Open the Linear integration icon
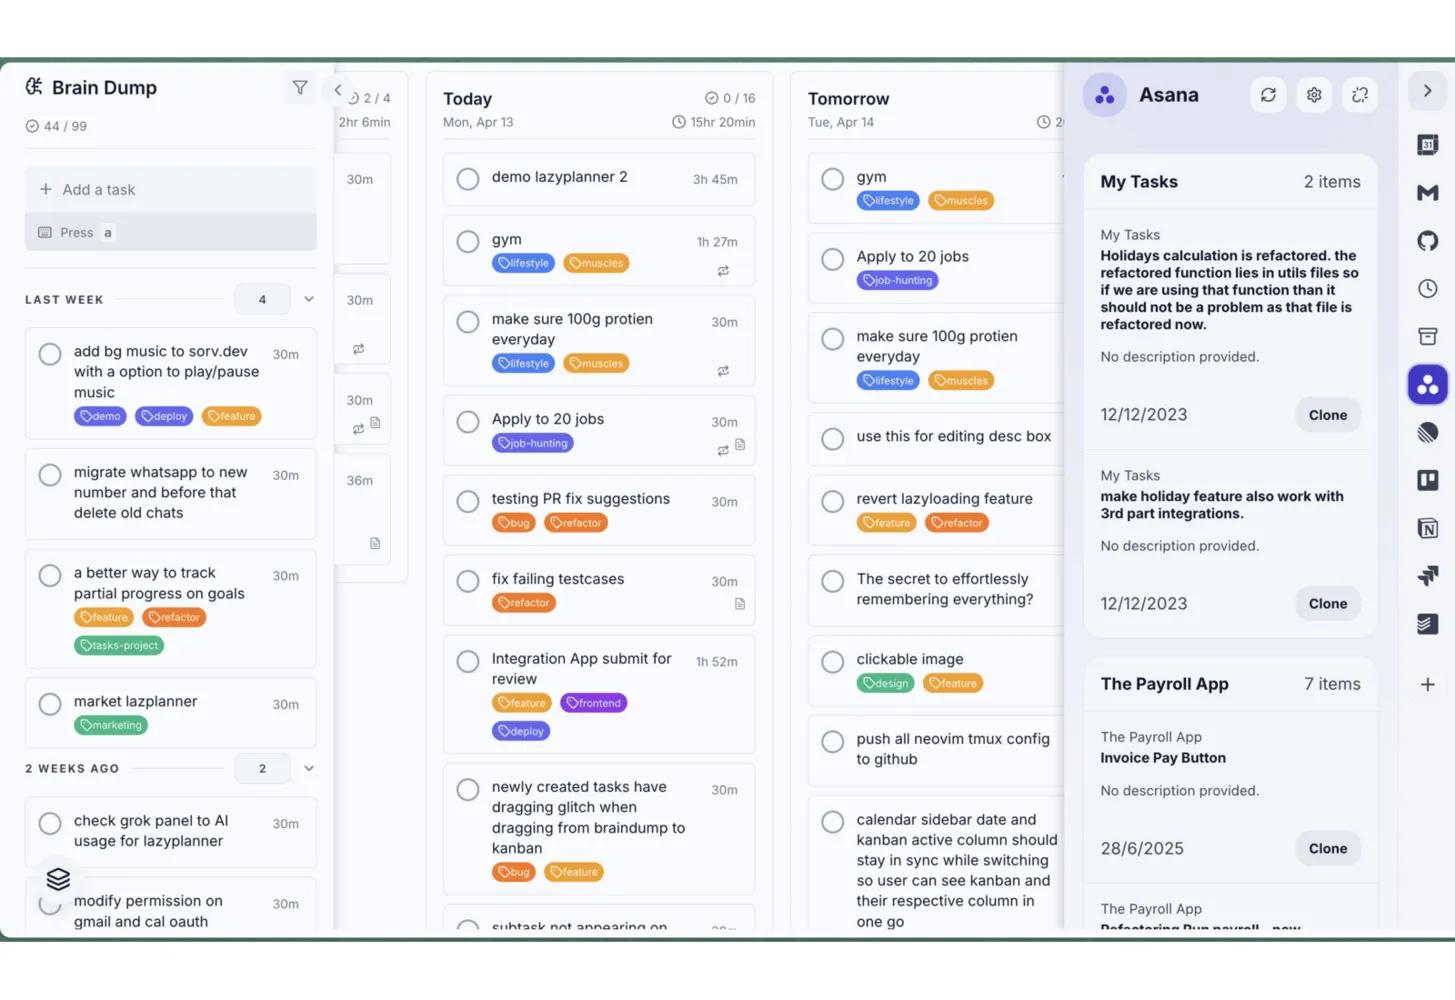The width and height of the screenshot is (1455, 1000). pyautogui.click(x=1427, y=432)
